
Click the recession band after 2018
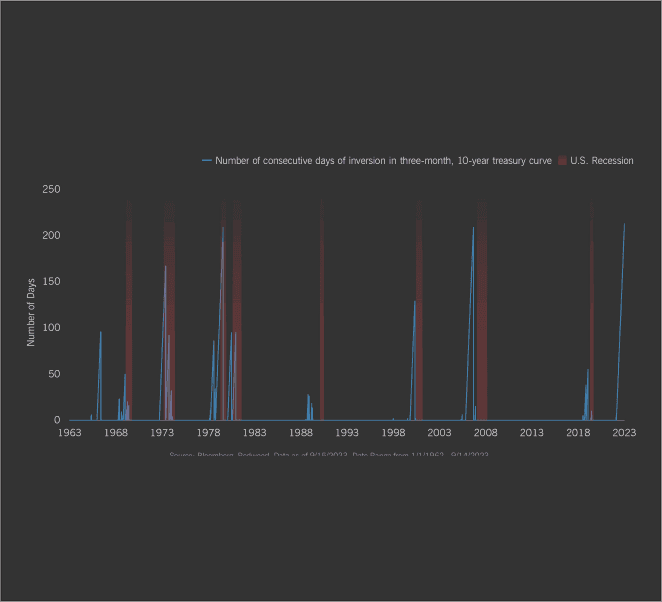click(x=592, y=310)
